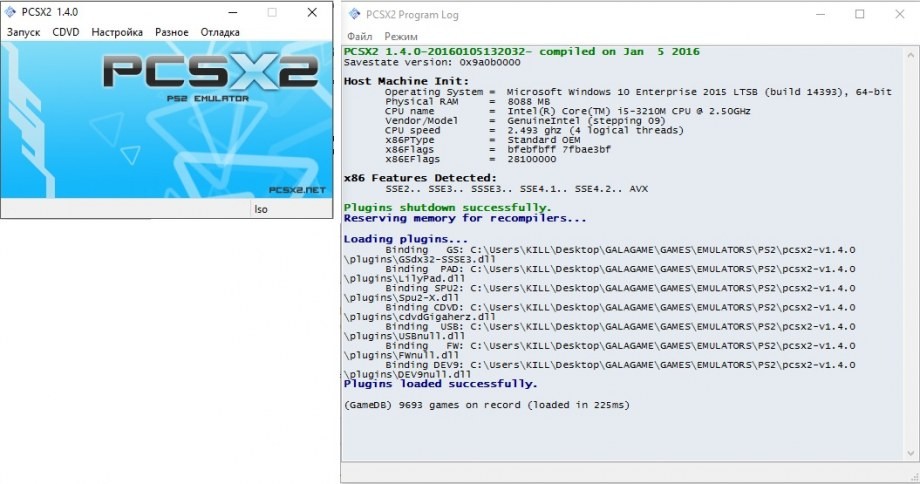920x484 pixels.
Task: Open the Разное menu
Action: coord(172,32)
